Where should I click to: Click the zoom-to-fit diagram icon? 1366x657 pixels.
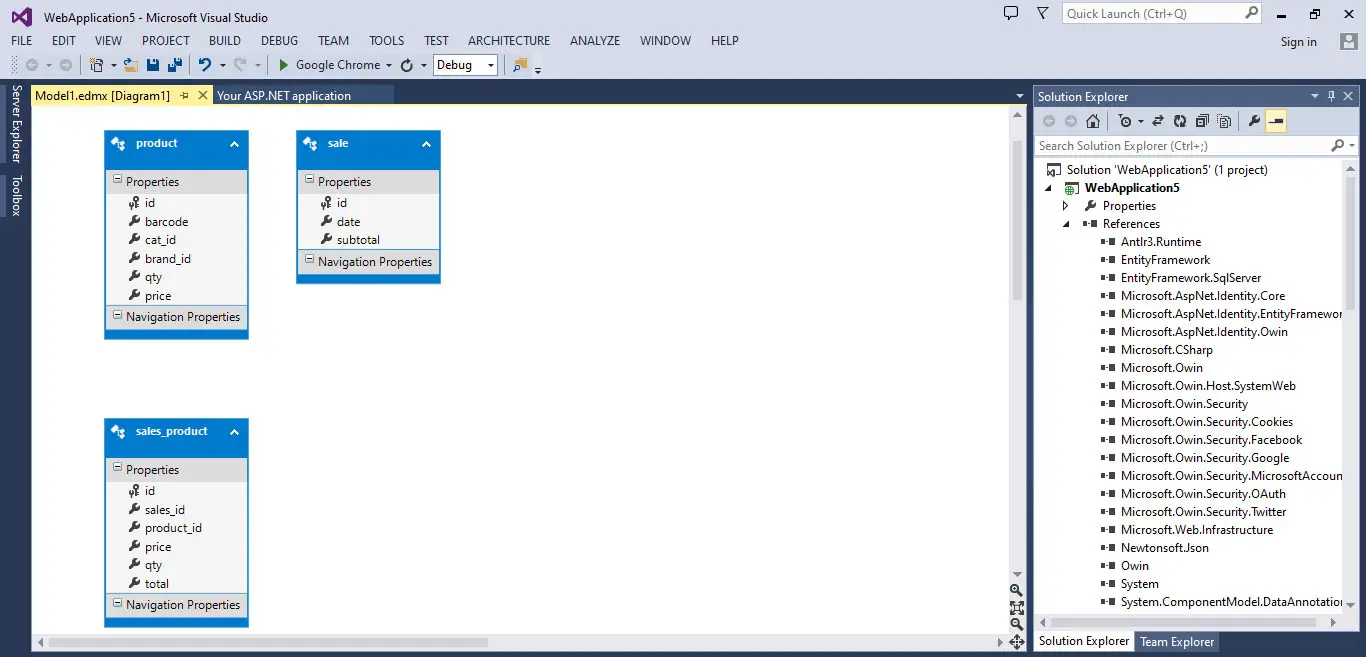[x=1016, y=607]
